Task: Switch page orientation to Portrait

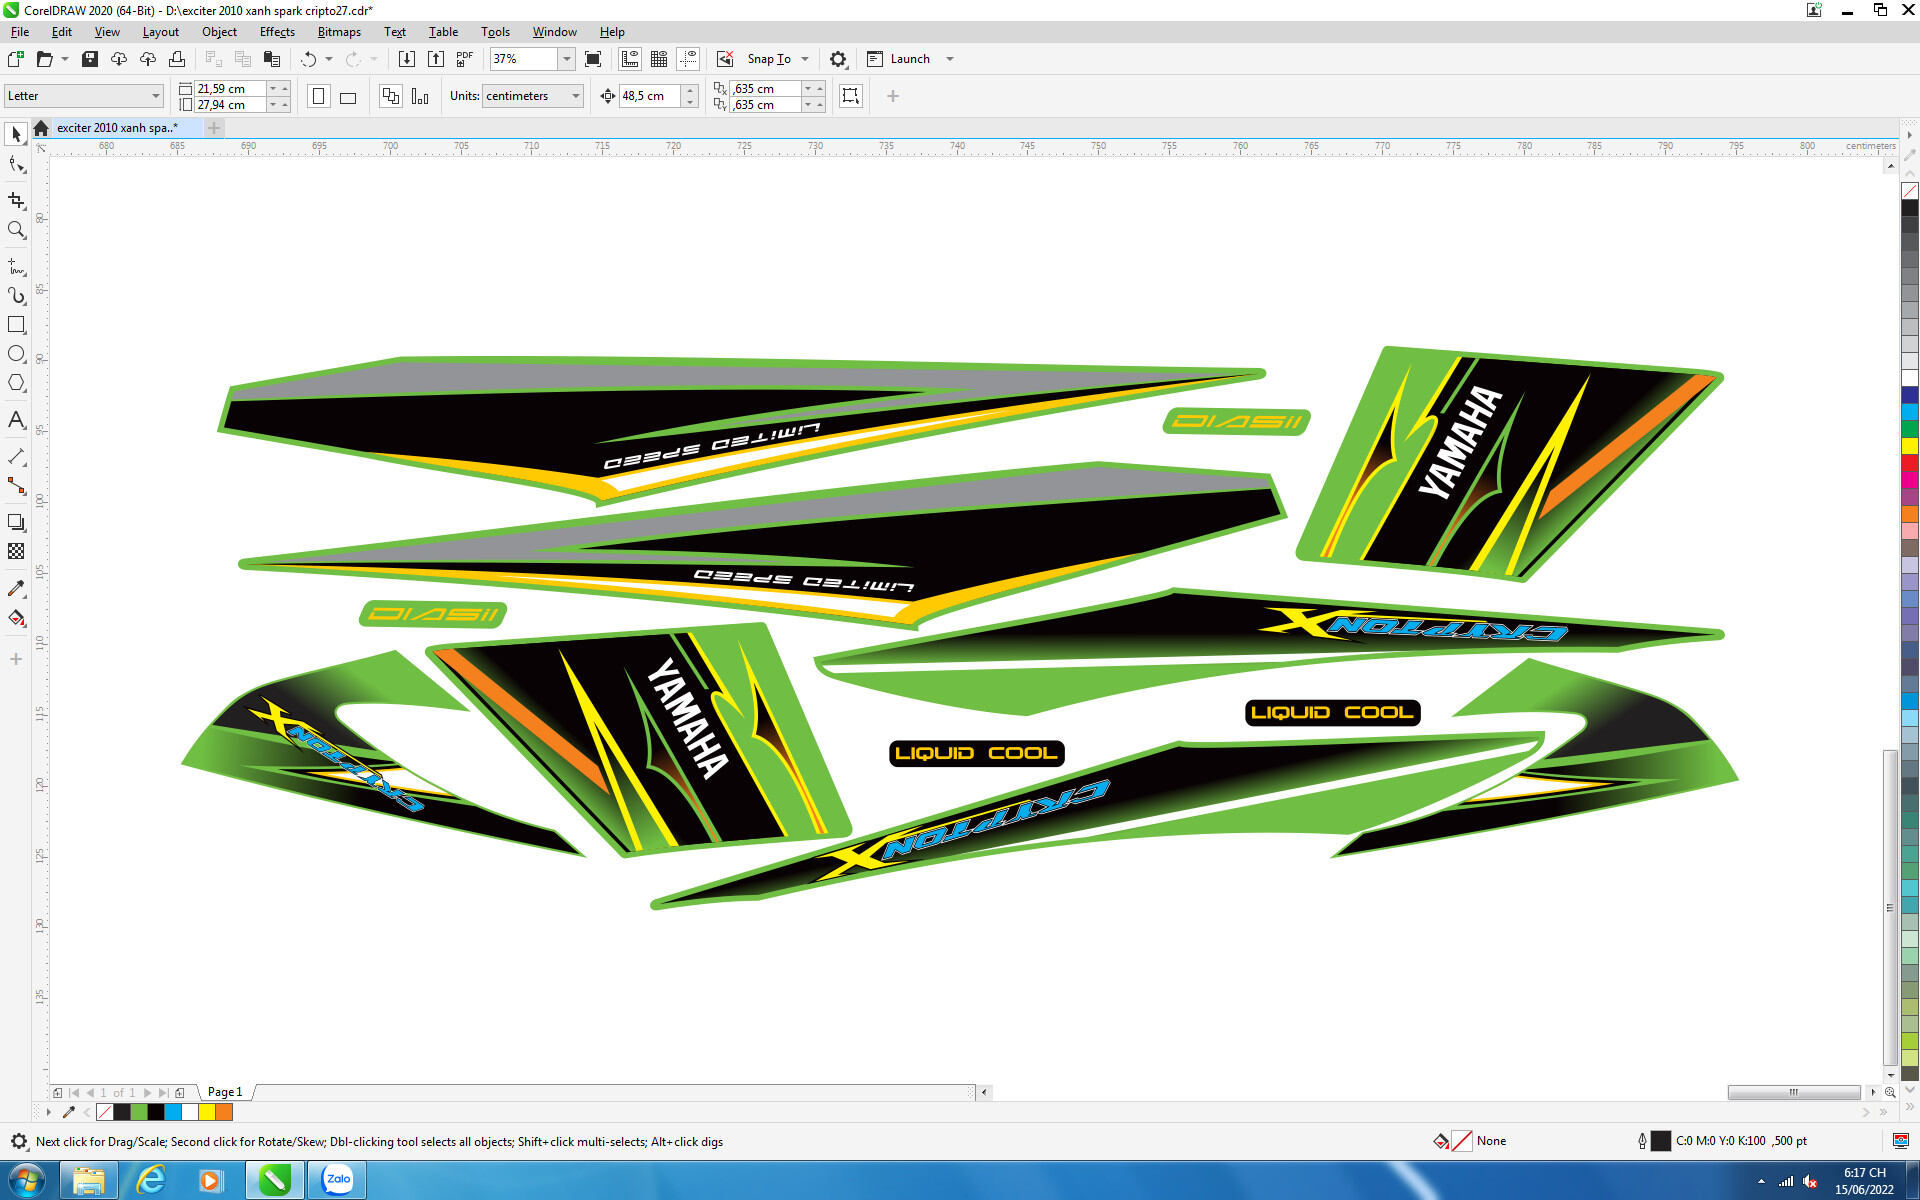Action: pos(319,96)
